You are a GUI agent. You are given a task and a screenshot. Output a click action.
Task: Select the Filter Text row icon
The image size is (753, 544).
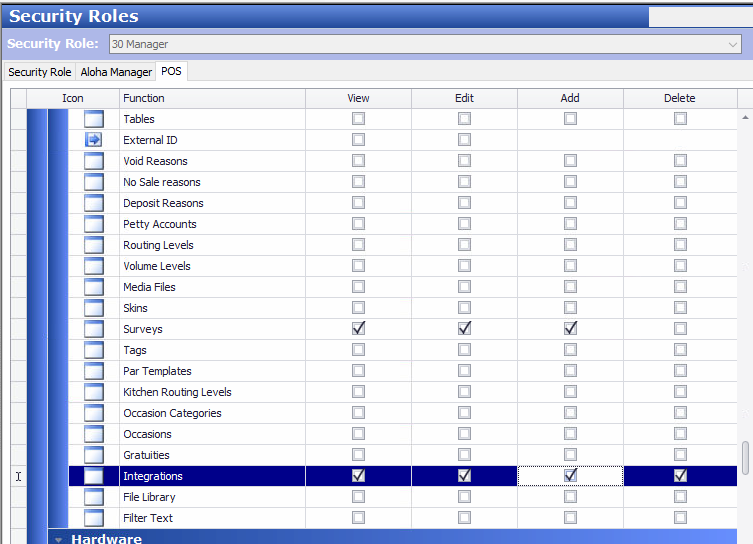[94, 518]
